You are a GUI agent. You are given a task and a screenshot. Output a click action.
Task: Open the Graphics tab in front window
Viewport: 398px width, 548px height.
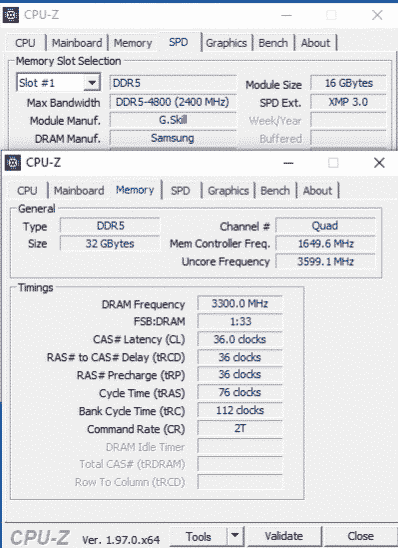click(228, 190)
